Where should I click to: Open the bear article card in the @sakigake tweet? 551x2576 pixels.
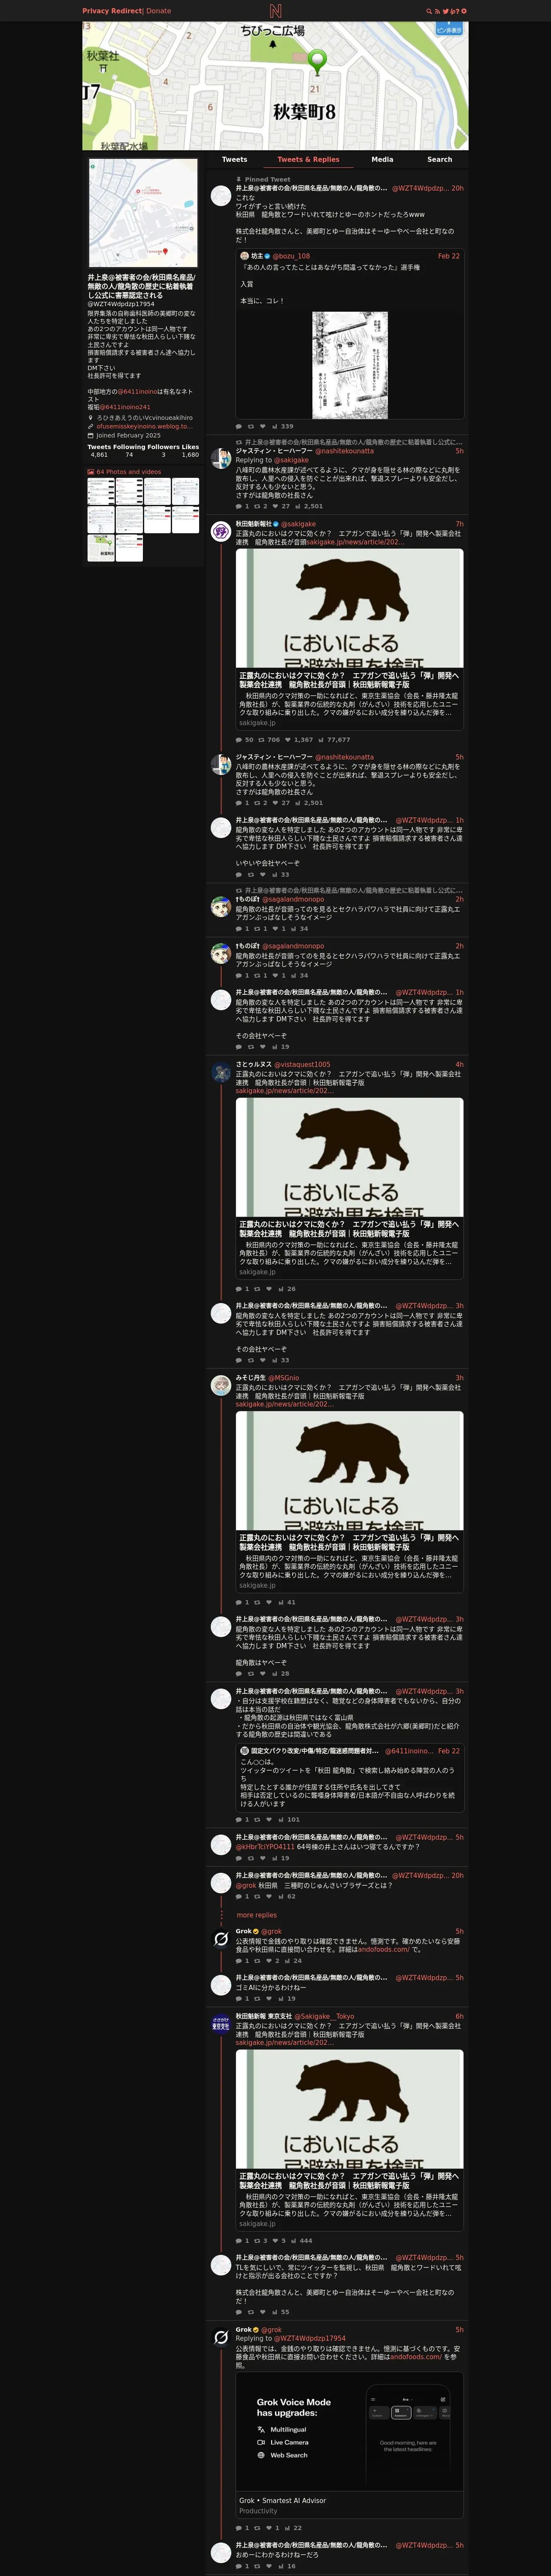(350, 639)
